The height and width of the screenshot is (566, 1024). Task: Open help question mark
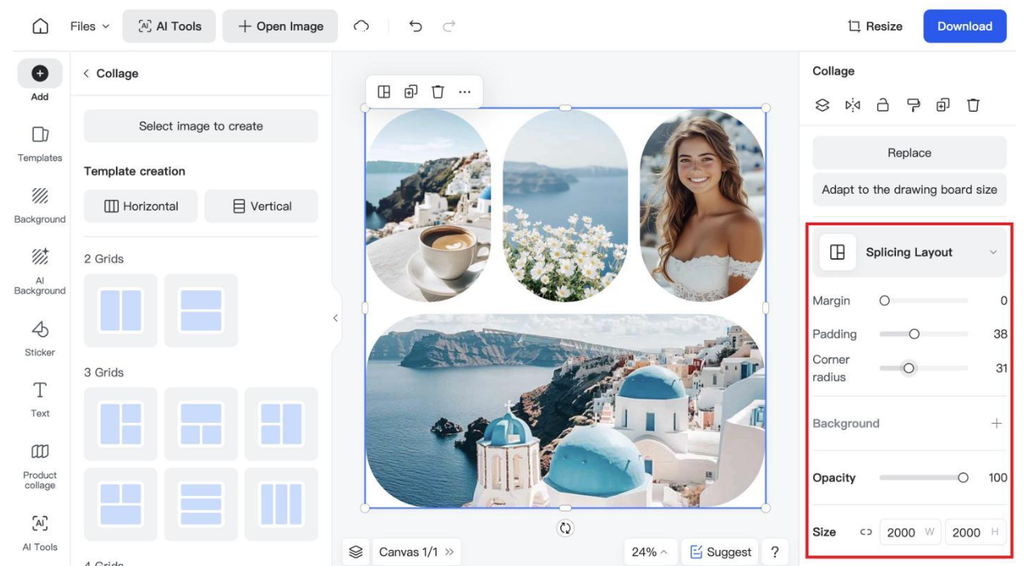pos(775,552)
